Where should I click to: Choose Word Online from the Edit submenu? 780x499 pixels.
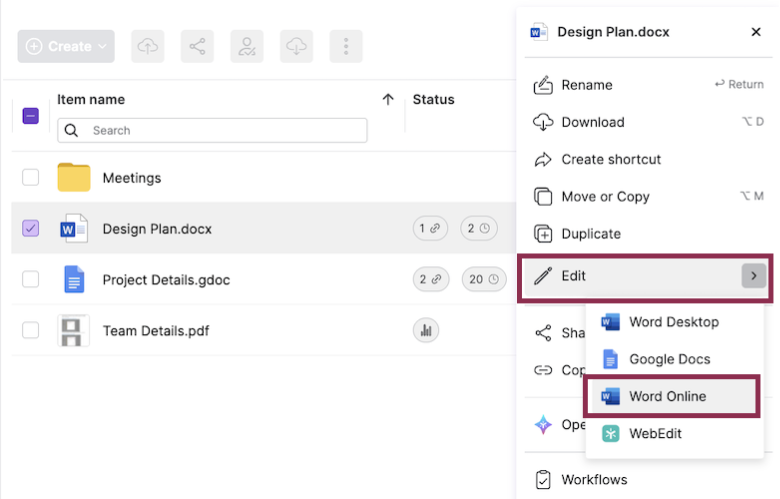point(667,396)
